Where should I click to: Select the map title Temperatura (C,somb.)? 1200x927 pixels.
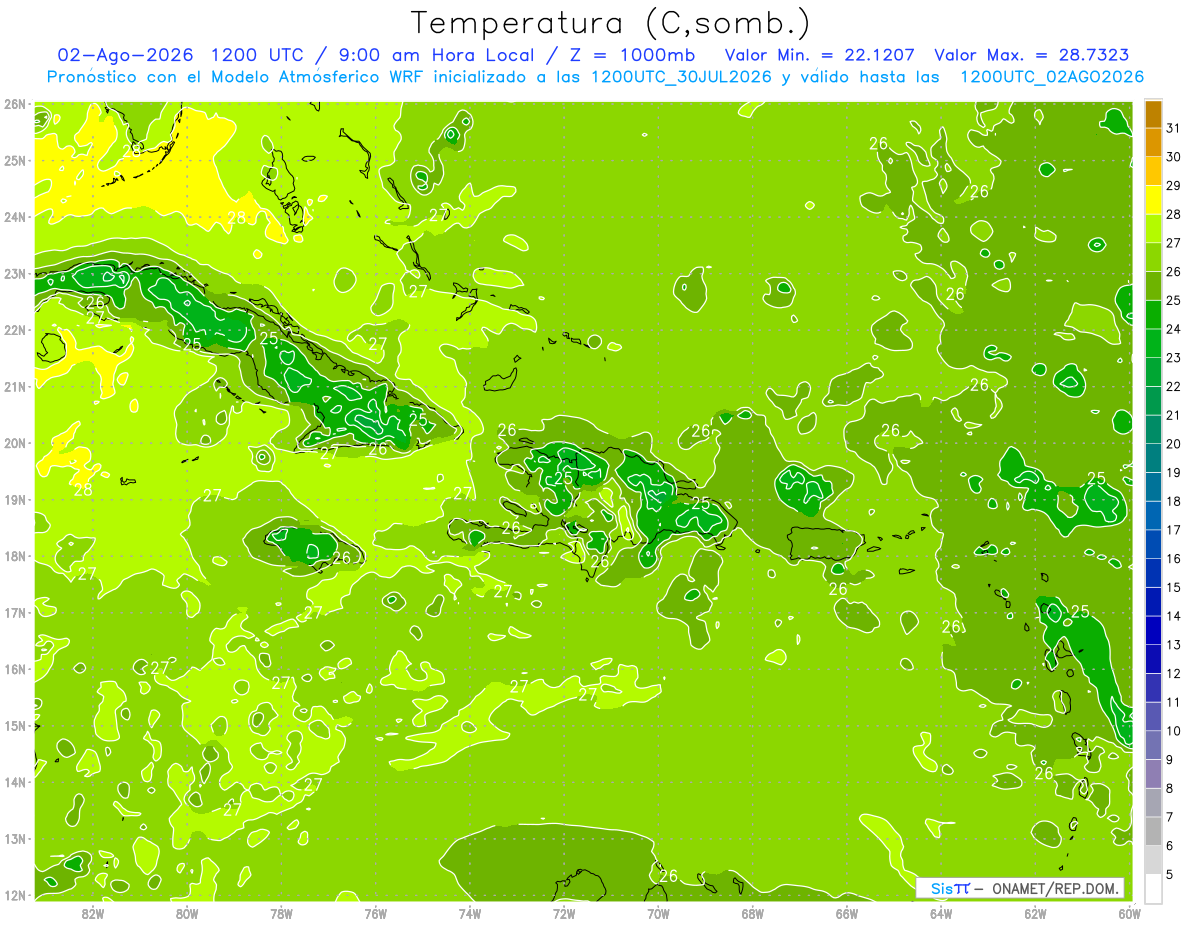coord(611,22)
